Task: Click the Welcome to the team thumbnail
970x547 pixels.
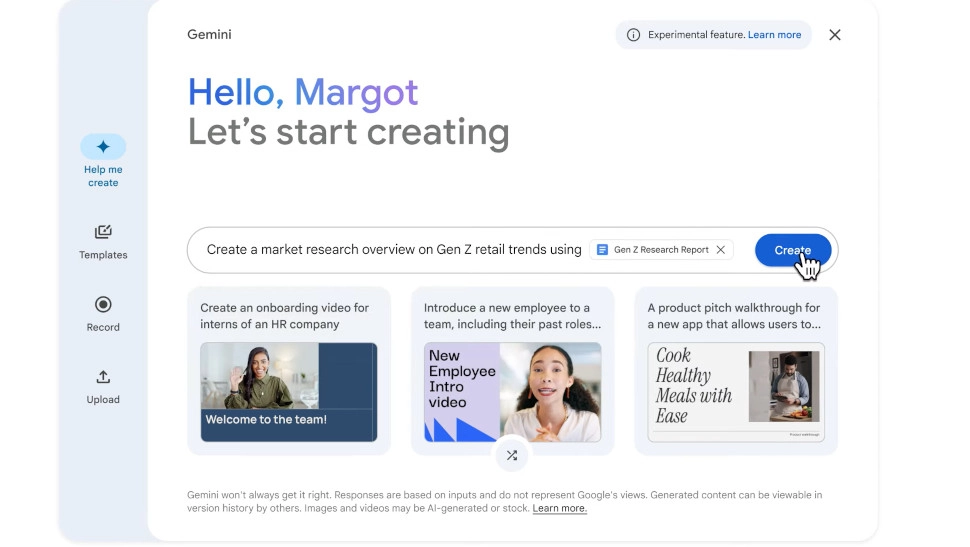Action: click(x=289, y=392)
